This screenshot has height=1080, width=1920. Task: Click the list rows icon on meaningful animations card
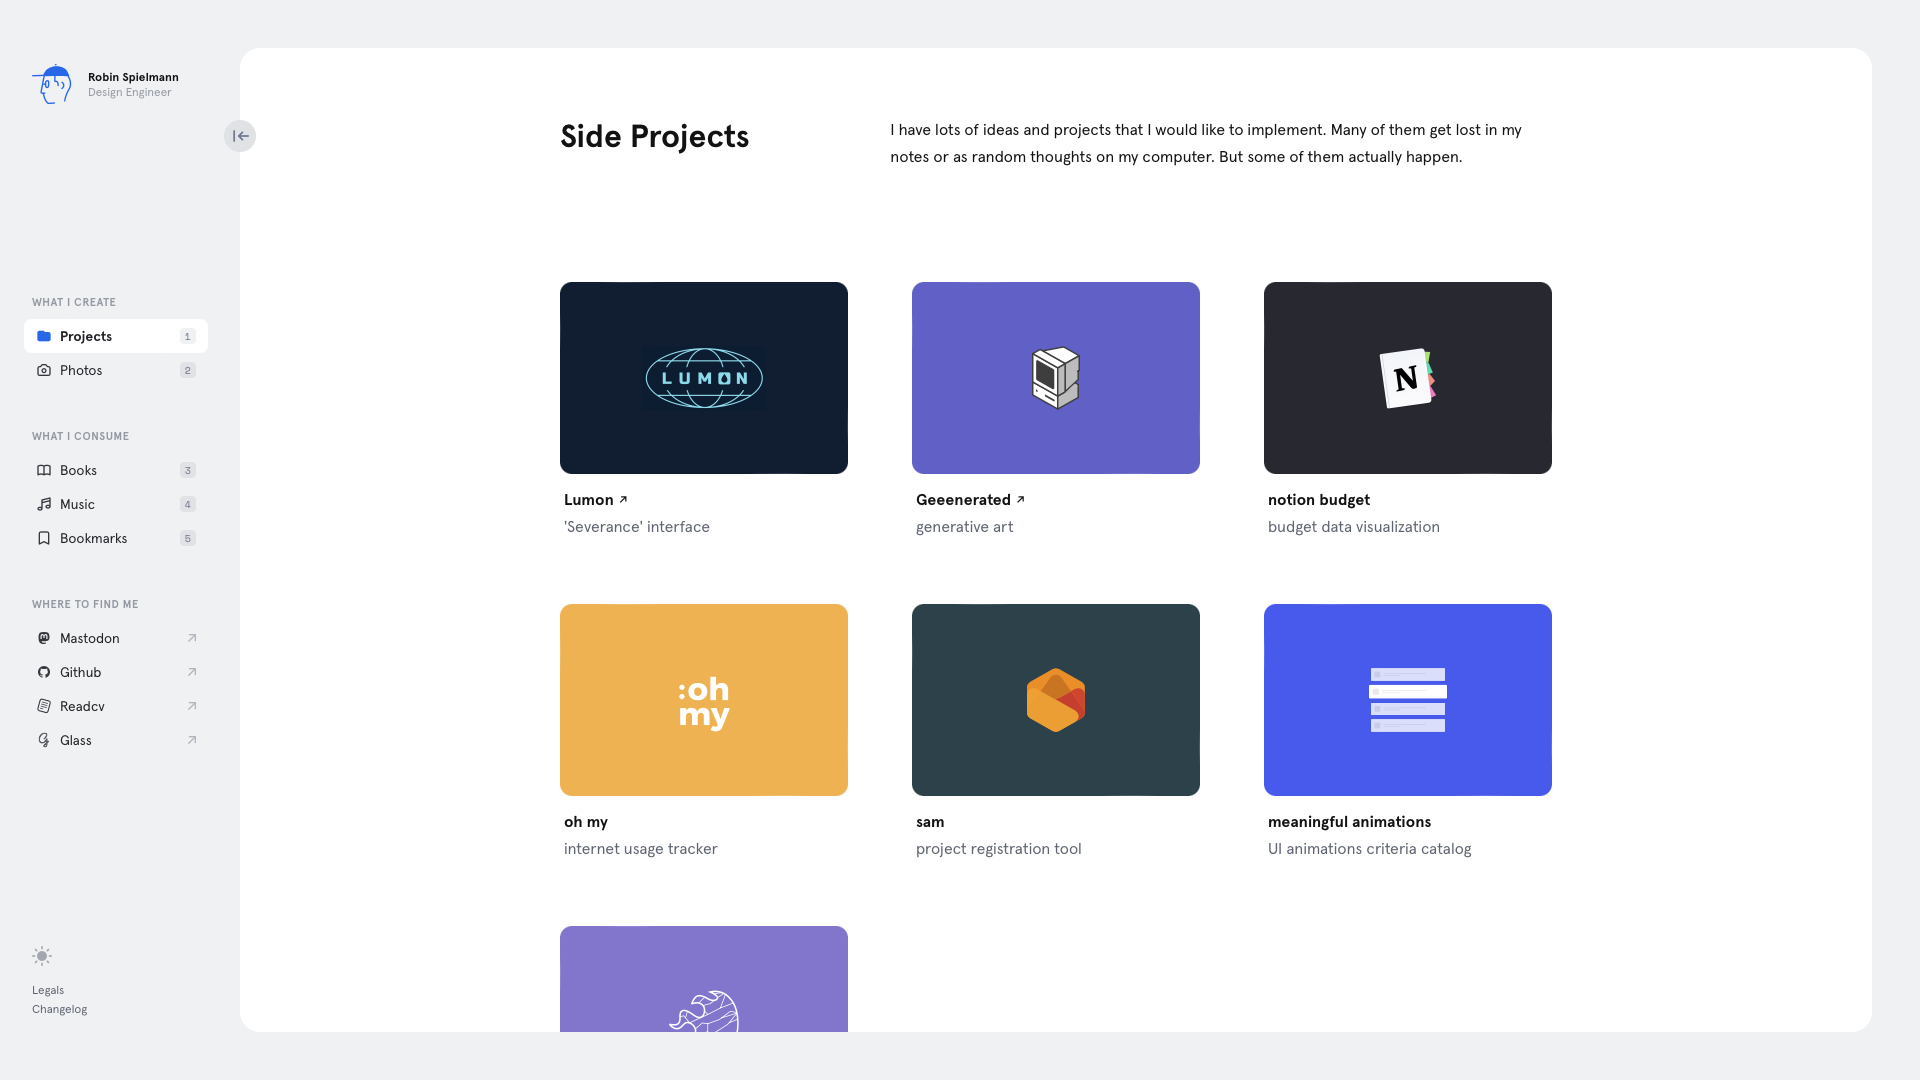1408,700
